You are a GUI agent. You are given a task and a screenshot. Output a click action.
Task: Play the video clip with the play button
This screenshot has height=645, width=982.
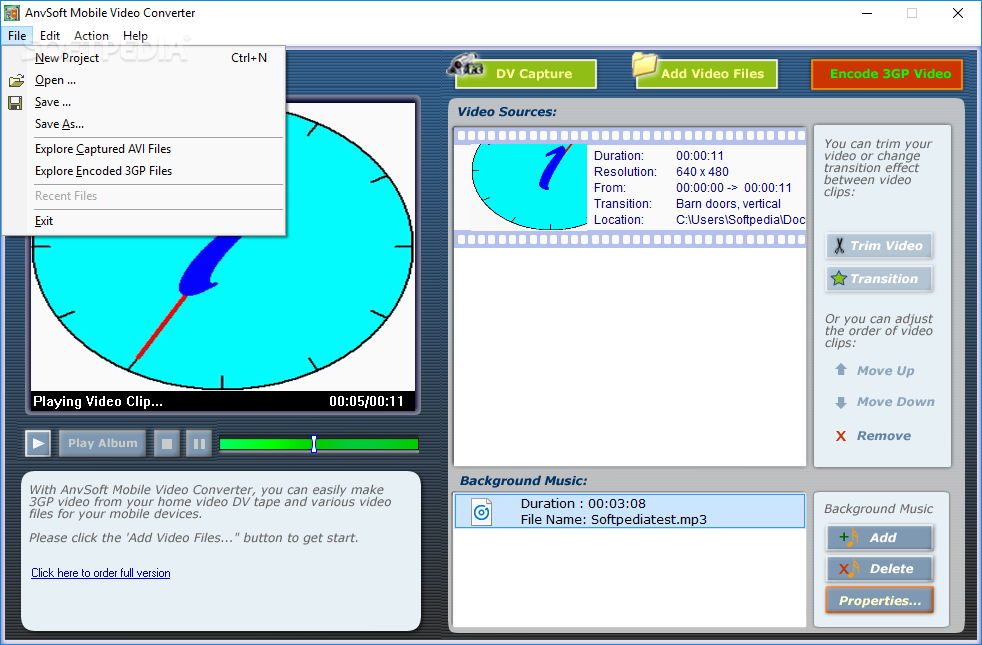(x=38, y=443)
